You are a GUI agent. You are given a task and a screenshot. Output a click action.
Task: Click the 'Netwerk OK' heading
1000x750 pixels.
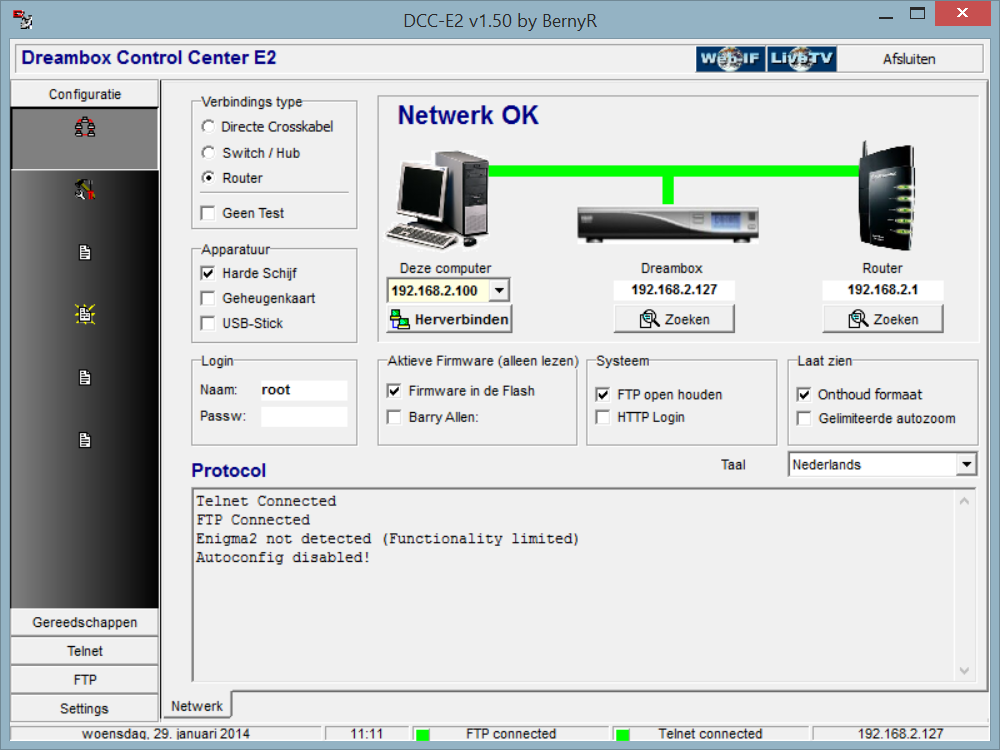click(x=468, y=115)
